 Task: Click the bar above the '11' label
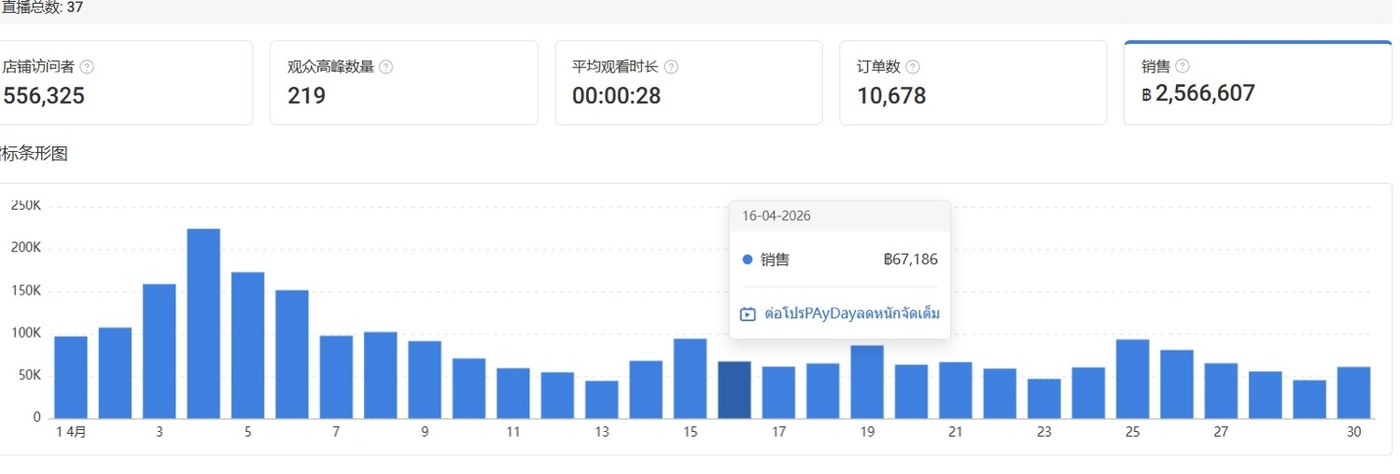click(x=513, y=393)
